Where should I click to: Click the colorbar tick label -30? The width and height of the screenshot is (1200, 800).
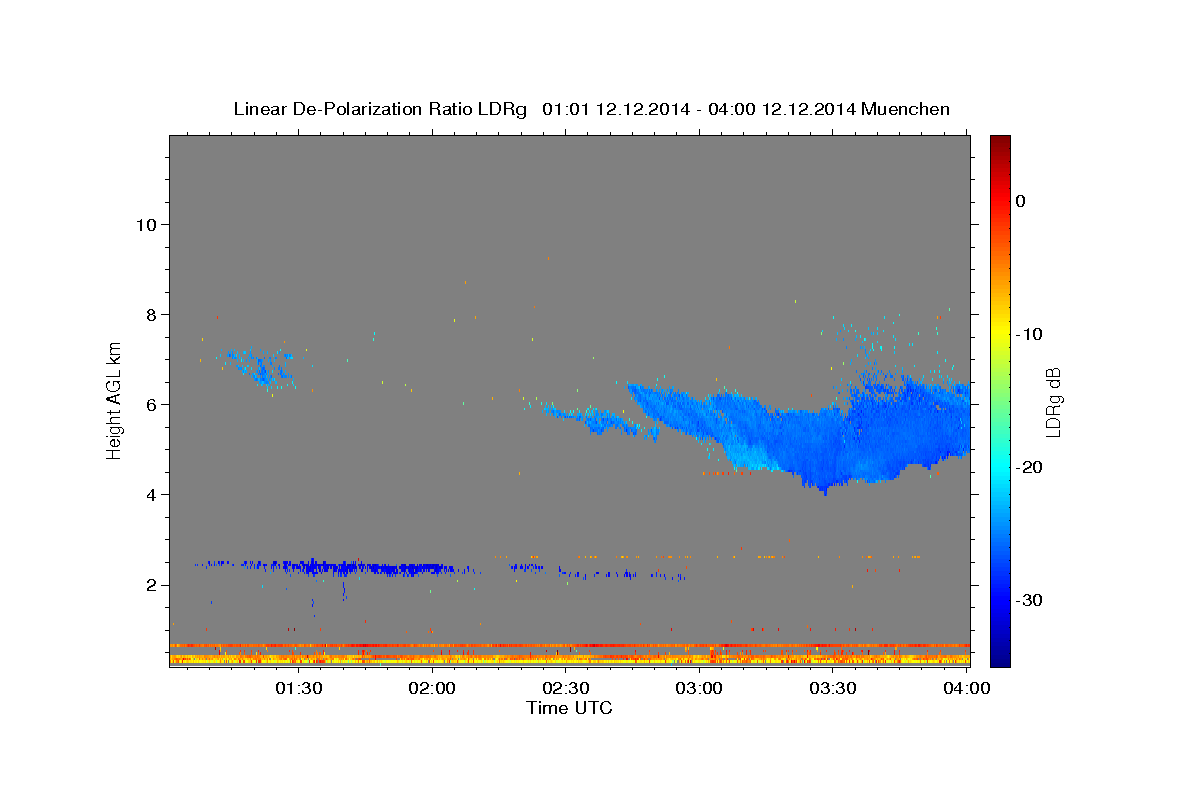(1030, 600)
